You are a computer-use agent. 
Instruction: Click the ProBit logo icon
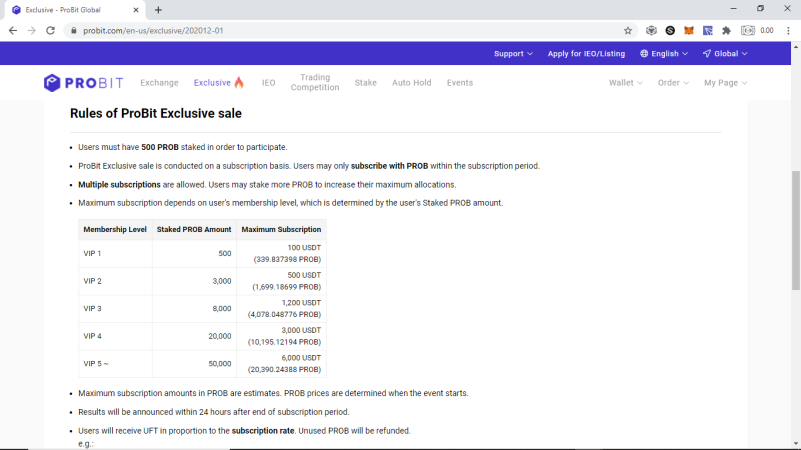[x=52, y=83]
